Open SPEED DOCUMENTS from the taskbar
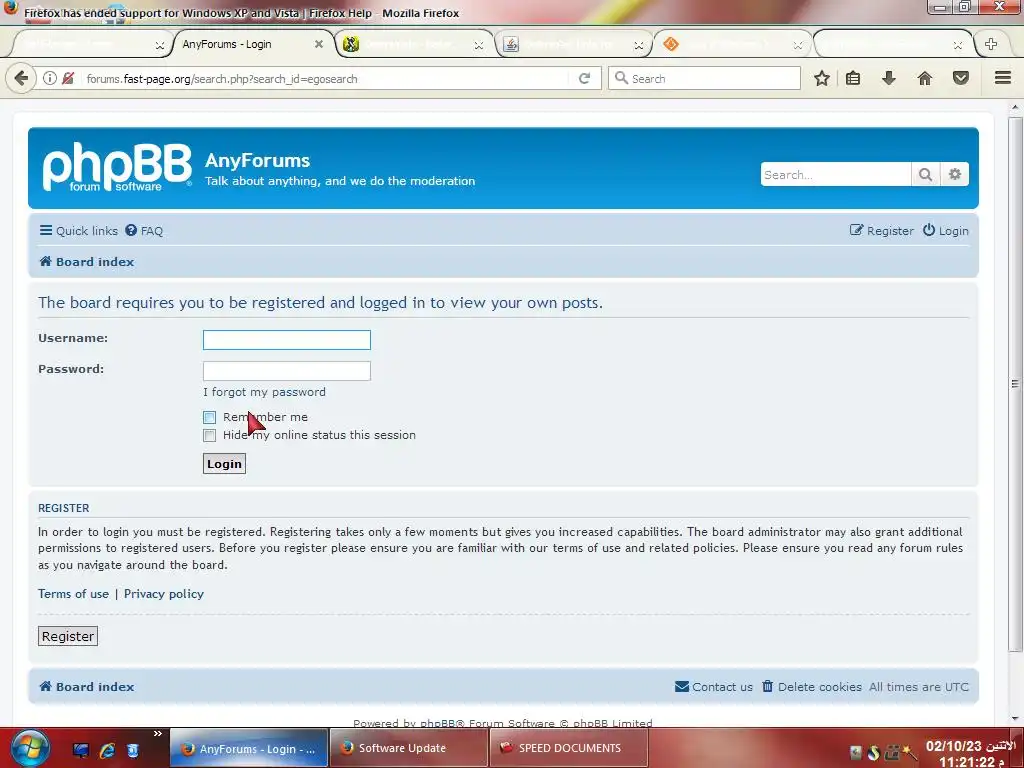This screenshot has width=1024, height=768. (x=569, y=748)
